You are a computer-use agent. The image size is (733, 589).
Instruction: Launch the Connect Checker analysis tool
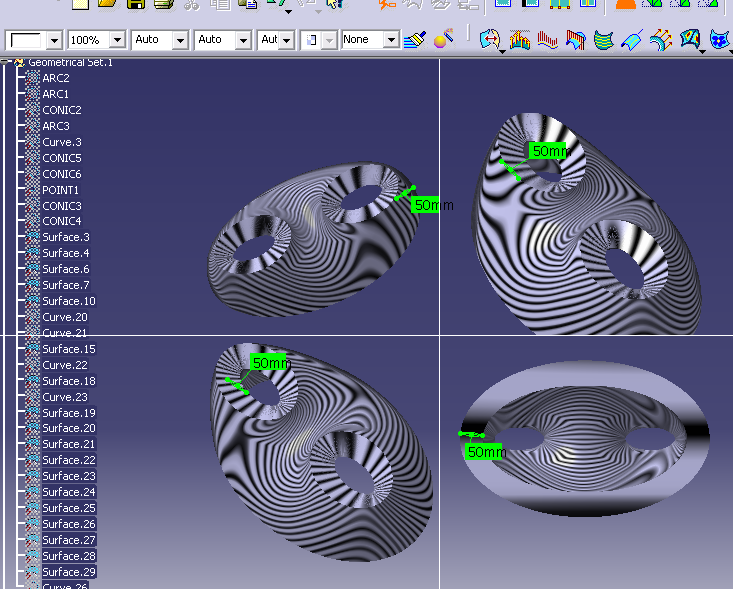[489, 40]
